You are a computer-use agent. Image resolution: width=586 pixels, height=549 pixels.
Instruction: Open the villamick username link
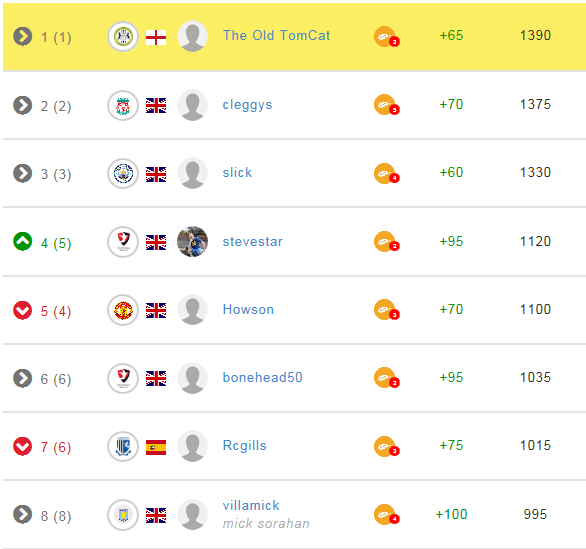(x=251, y=506)
